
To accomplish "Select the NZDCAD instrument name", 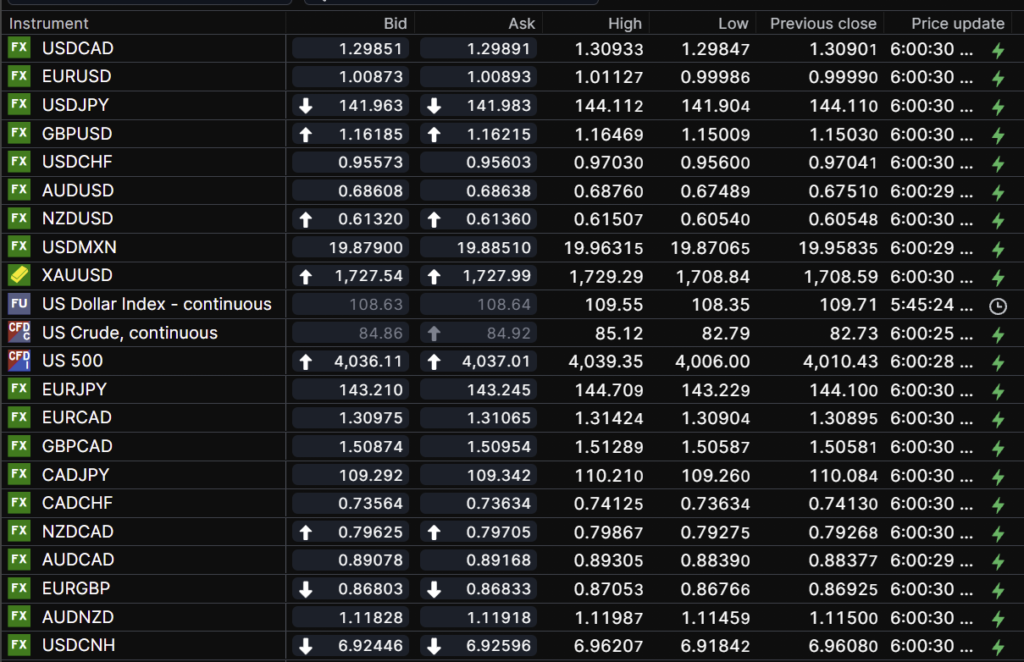I will click(x=78, y=531).
